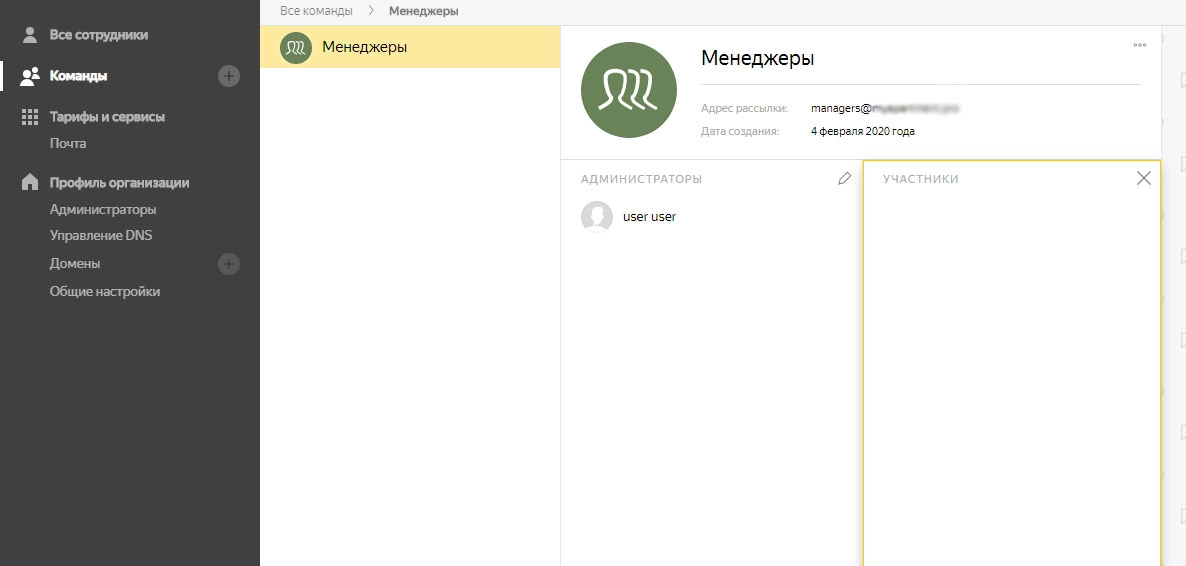Go to Администраторы in sidebar
Viewport: 1186px width, 566px height.
103,209
